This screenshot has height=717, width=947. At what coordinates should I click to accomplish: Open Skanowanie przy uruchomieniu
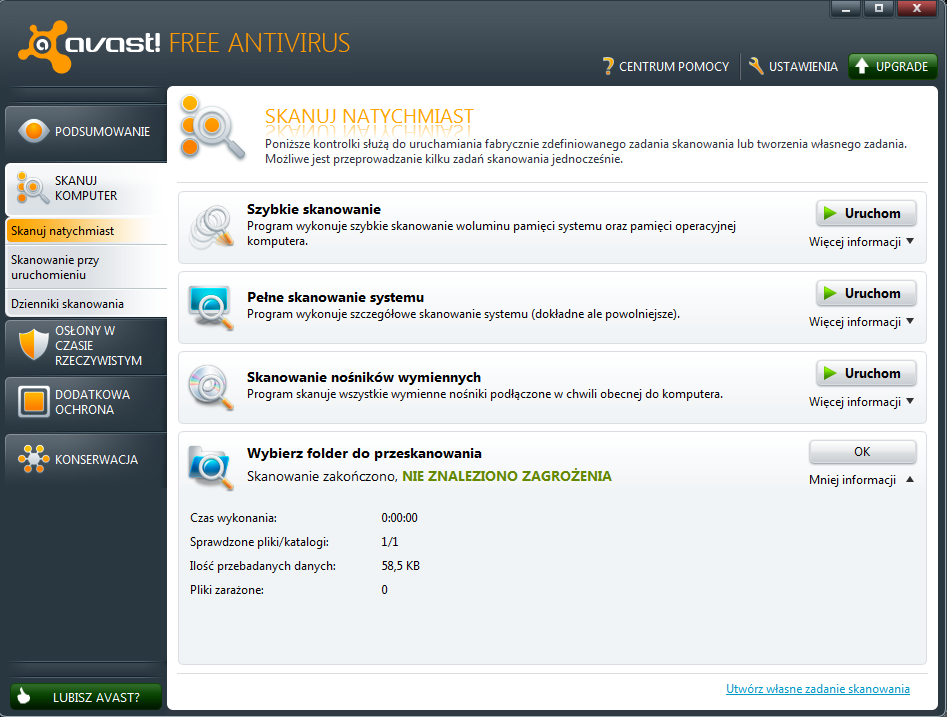[86, 267]
